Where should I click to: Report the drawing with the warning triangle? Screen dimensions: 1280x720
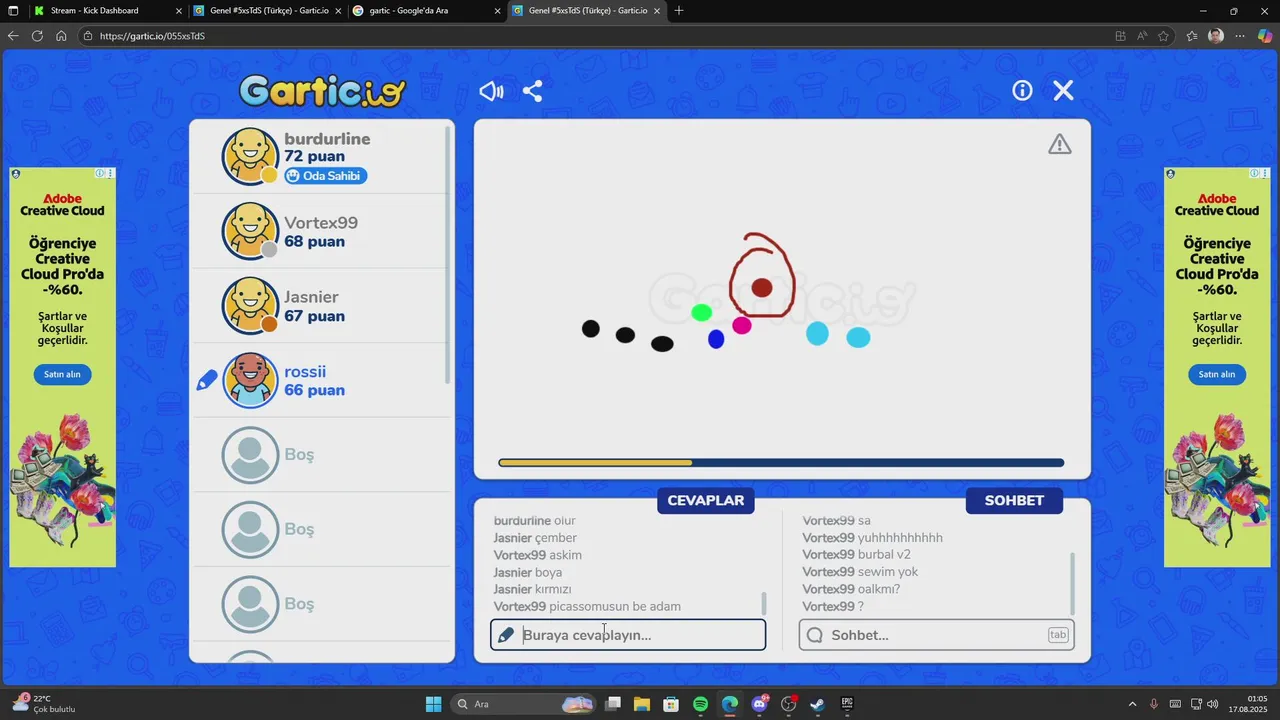tap(1060, 145)
